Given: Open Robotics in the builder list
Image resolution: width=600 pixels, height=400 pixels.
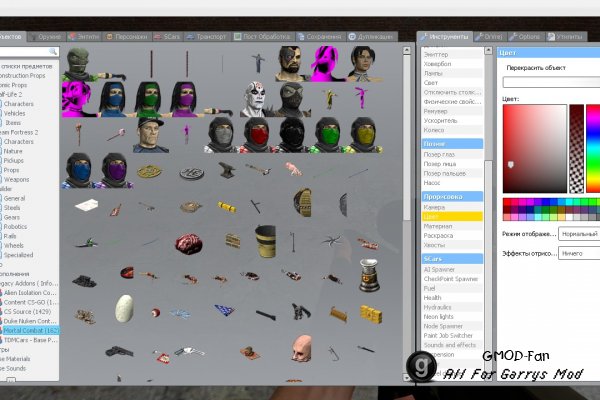Looking at the screenshot, I should (15, 227).
